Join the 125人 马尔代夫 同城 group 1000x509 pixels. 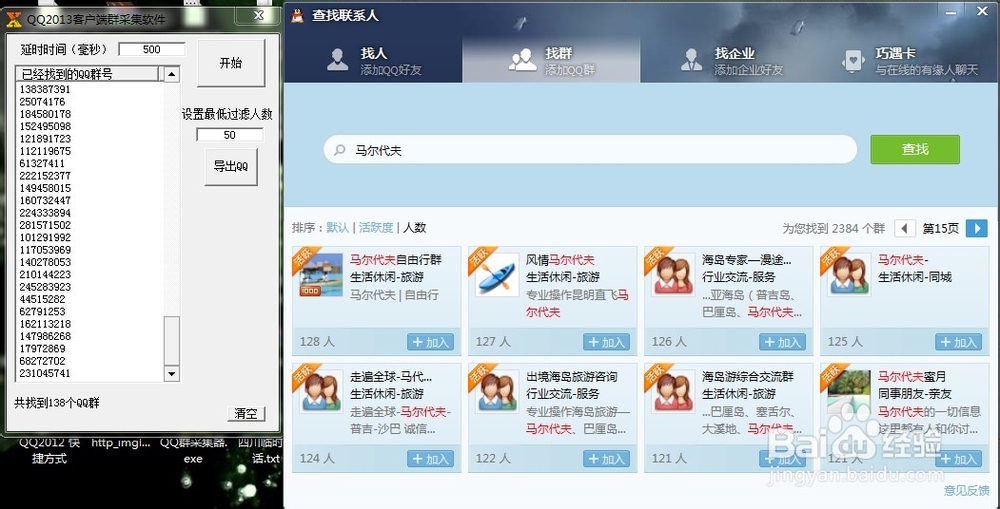[959, 343]
